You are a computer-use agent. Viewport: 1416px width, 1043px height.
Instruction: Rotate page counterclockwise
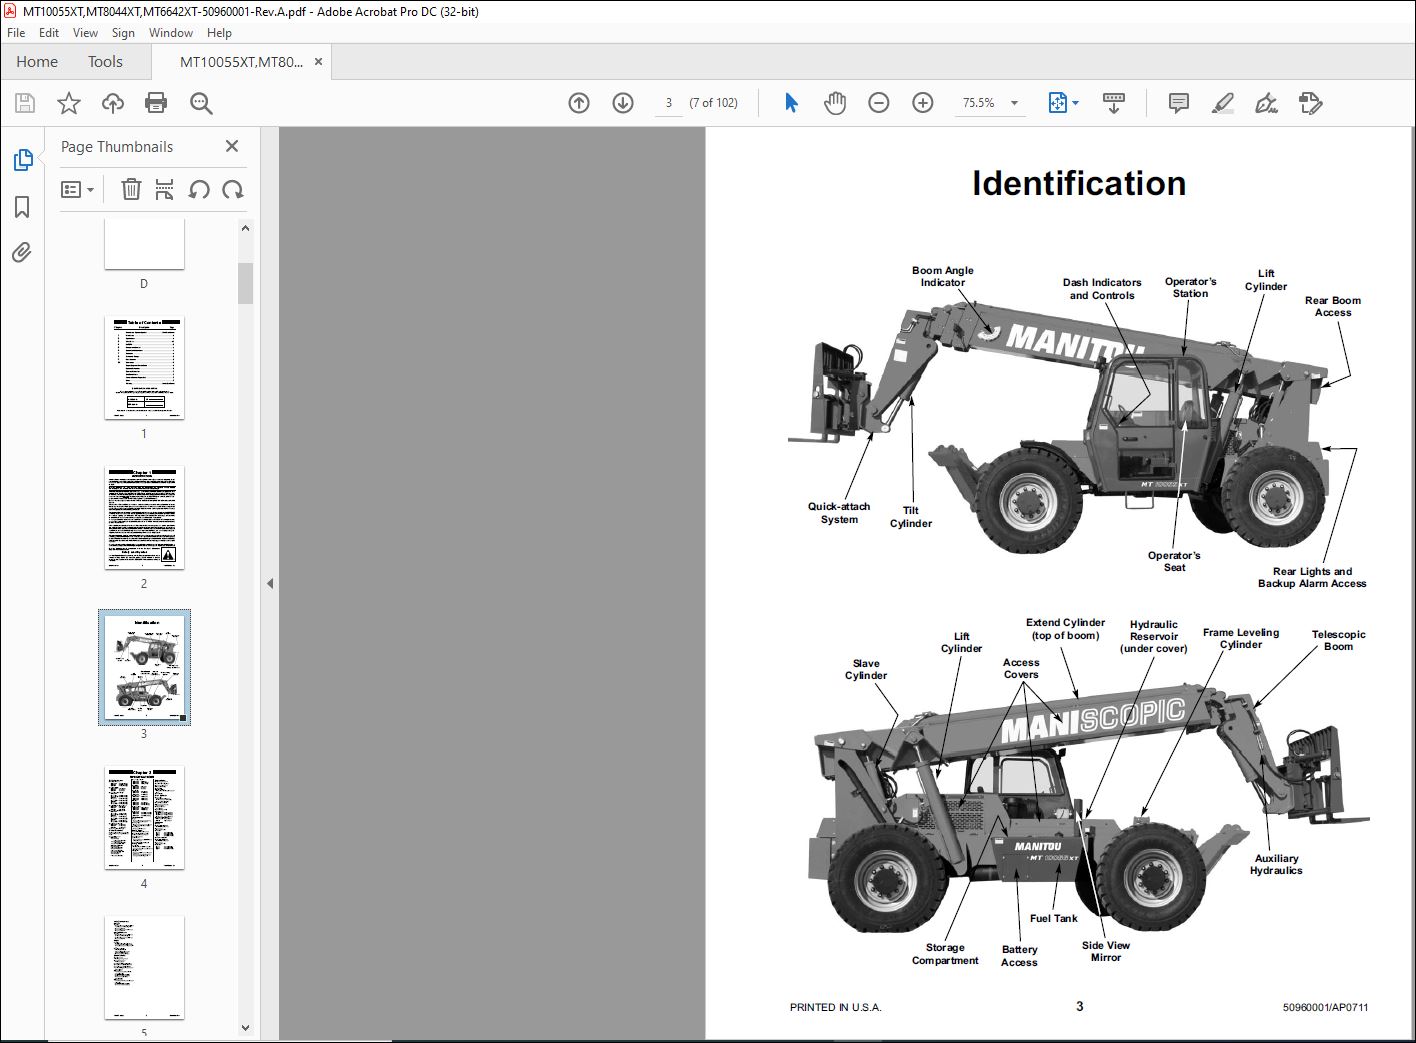coord(199,189)
